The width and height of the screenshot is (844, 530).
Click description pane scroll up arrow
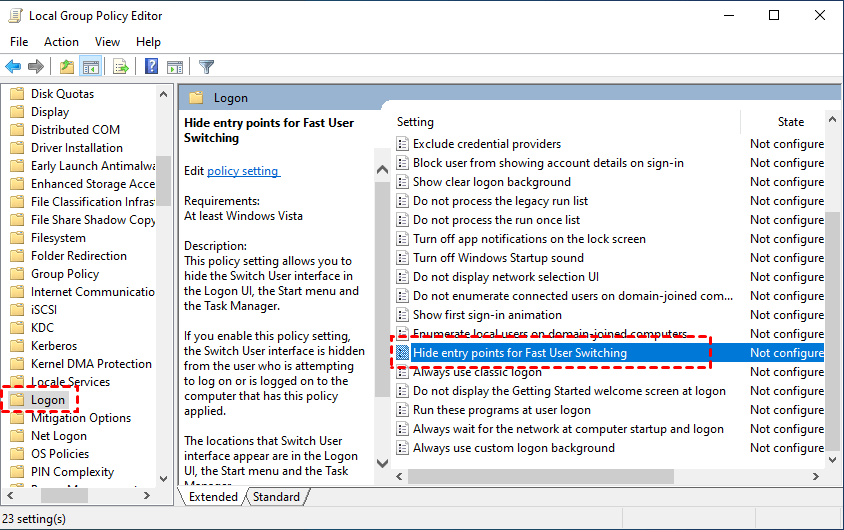click(382, 169)
